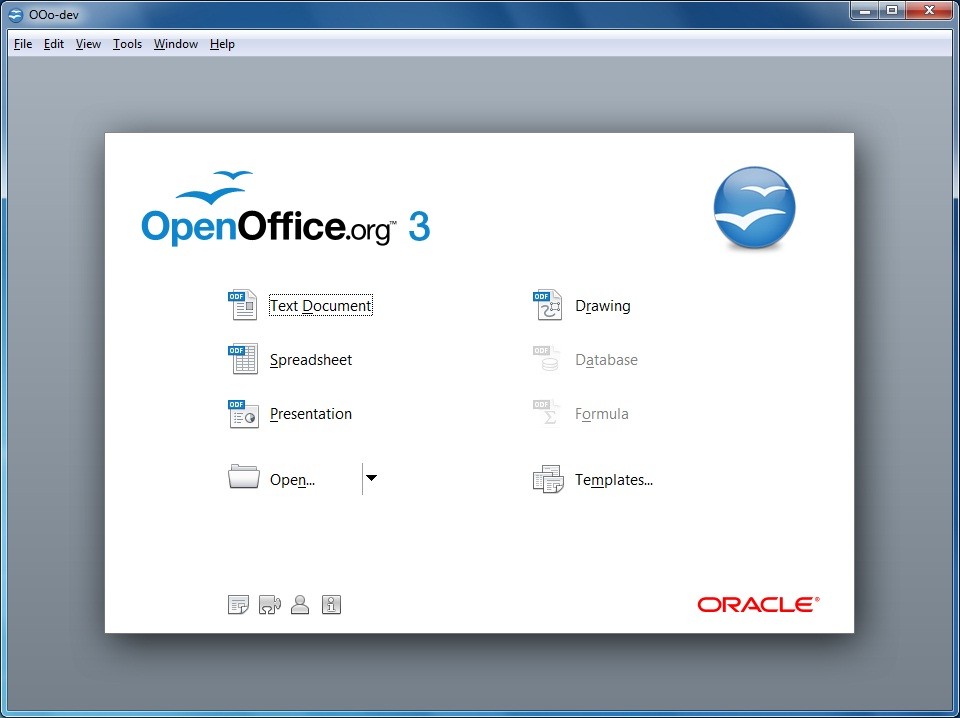Open the Help menu
Image resolution: width=960 pixels, height=718 pixels.
point(222,44)
